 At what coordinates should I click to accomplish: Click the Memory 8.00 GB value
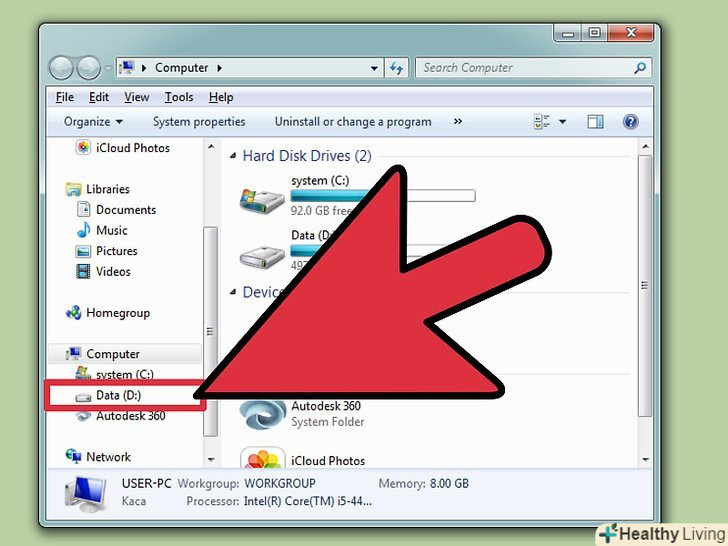point(449,483)
